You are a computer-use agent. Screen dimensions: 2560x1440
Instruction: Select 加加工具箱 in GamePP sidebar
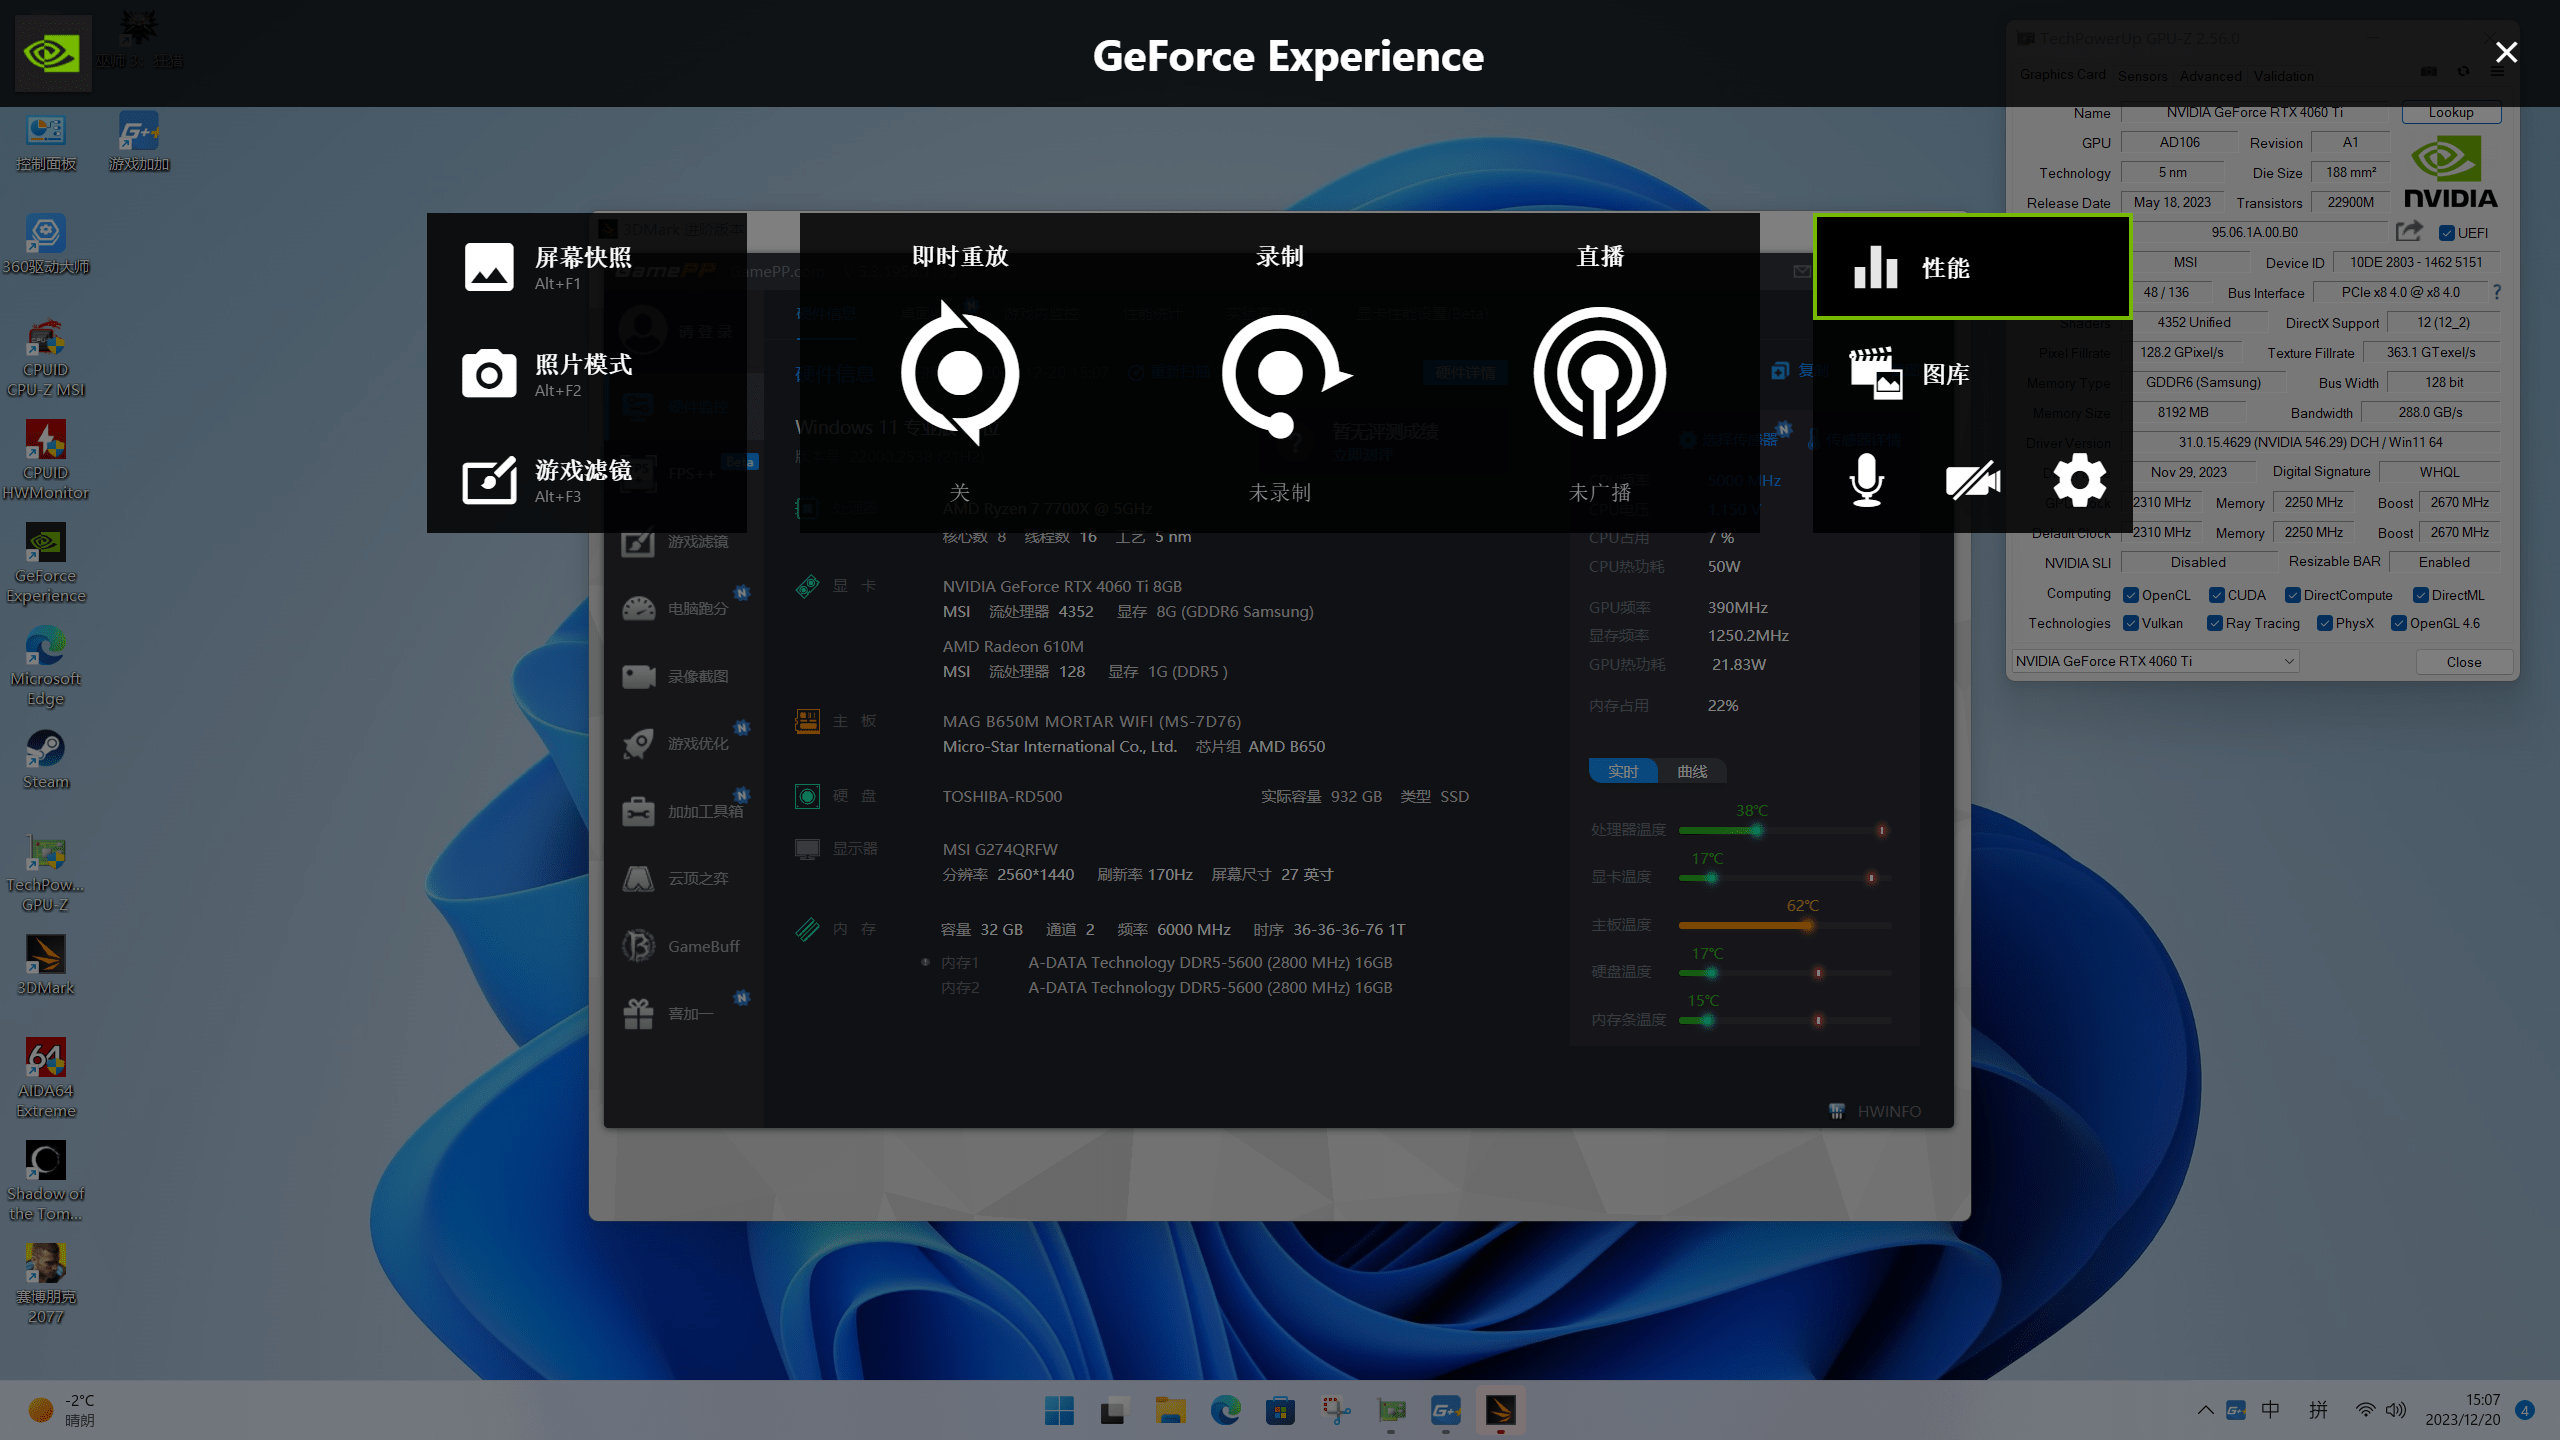683,811
